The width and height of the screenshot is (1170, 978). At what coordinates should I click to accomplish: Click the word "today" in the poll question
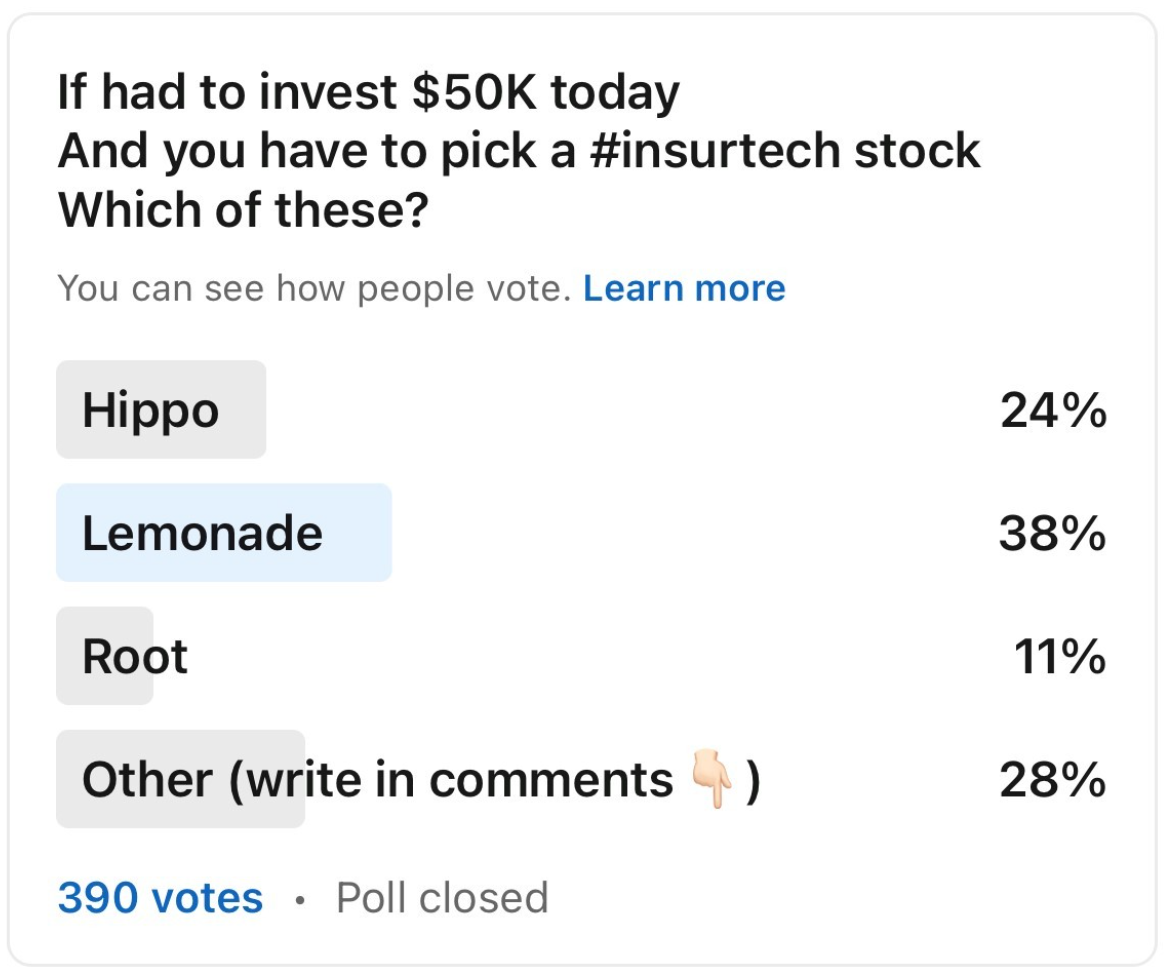615,94
